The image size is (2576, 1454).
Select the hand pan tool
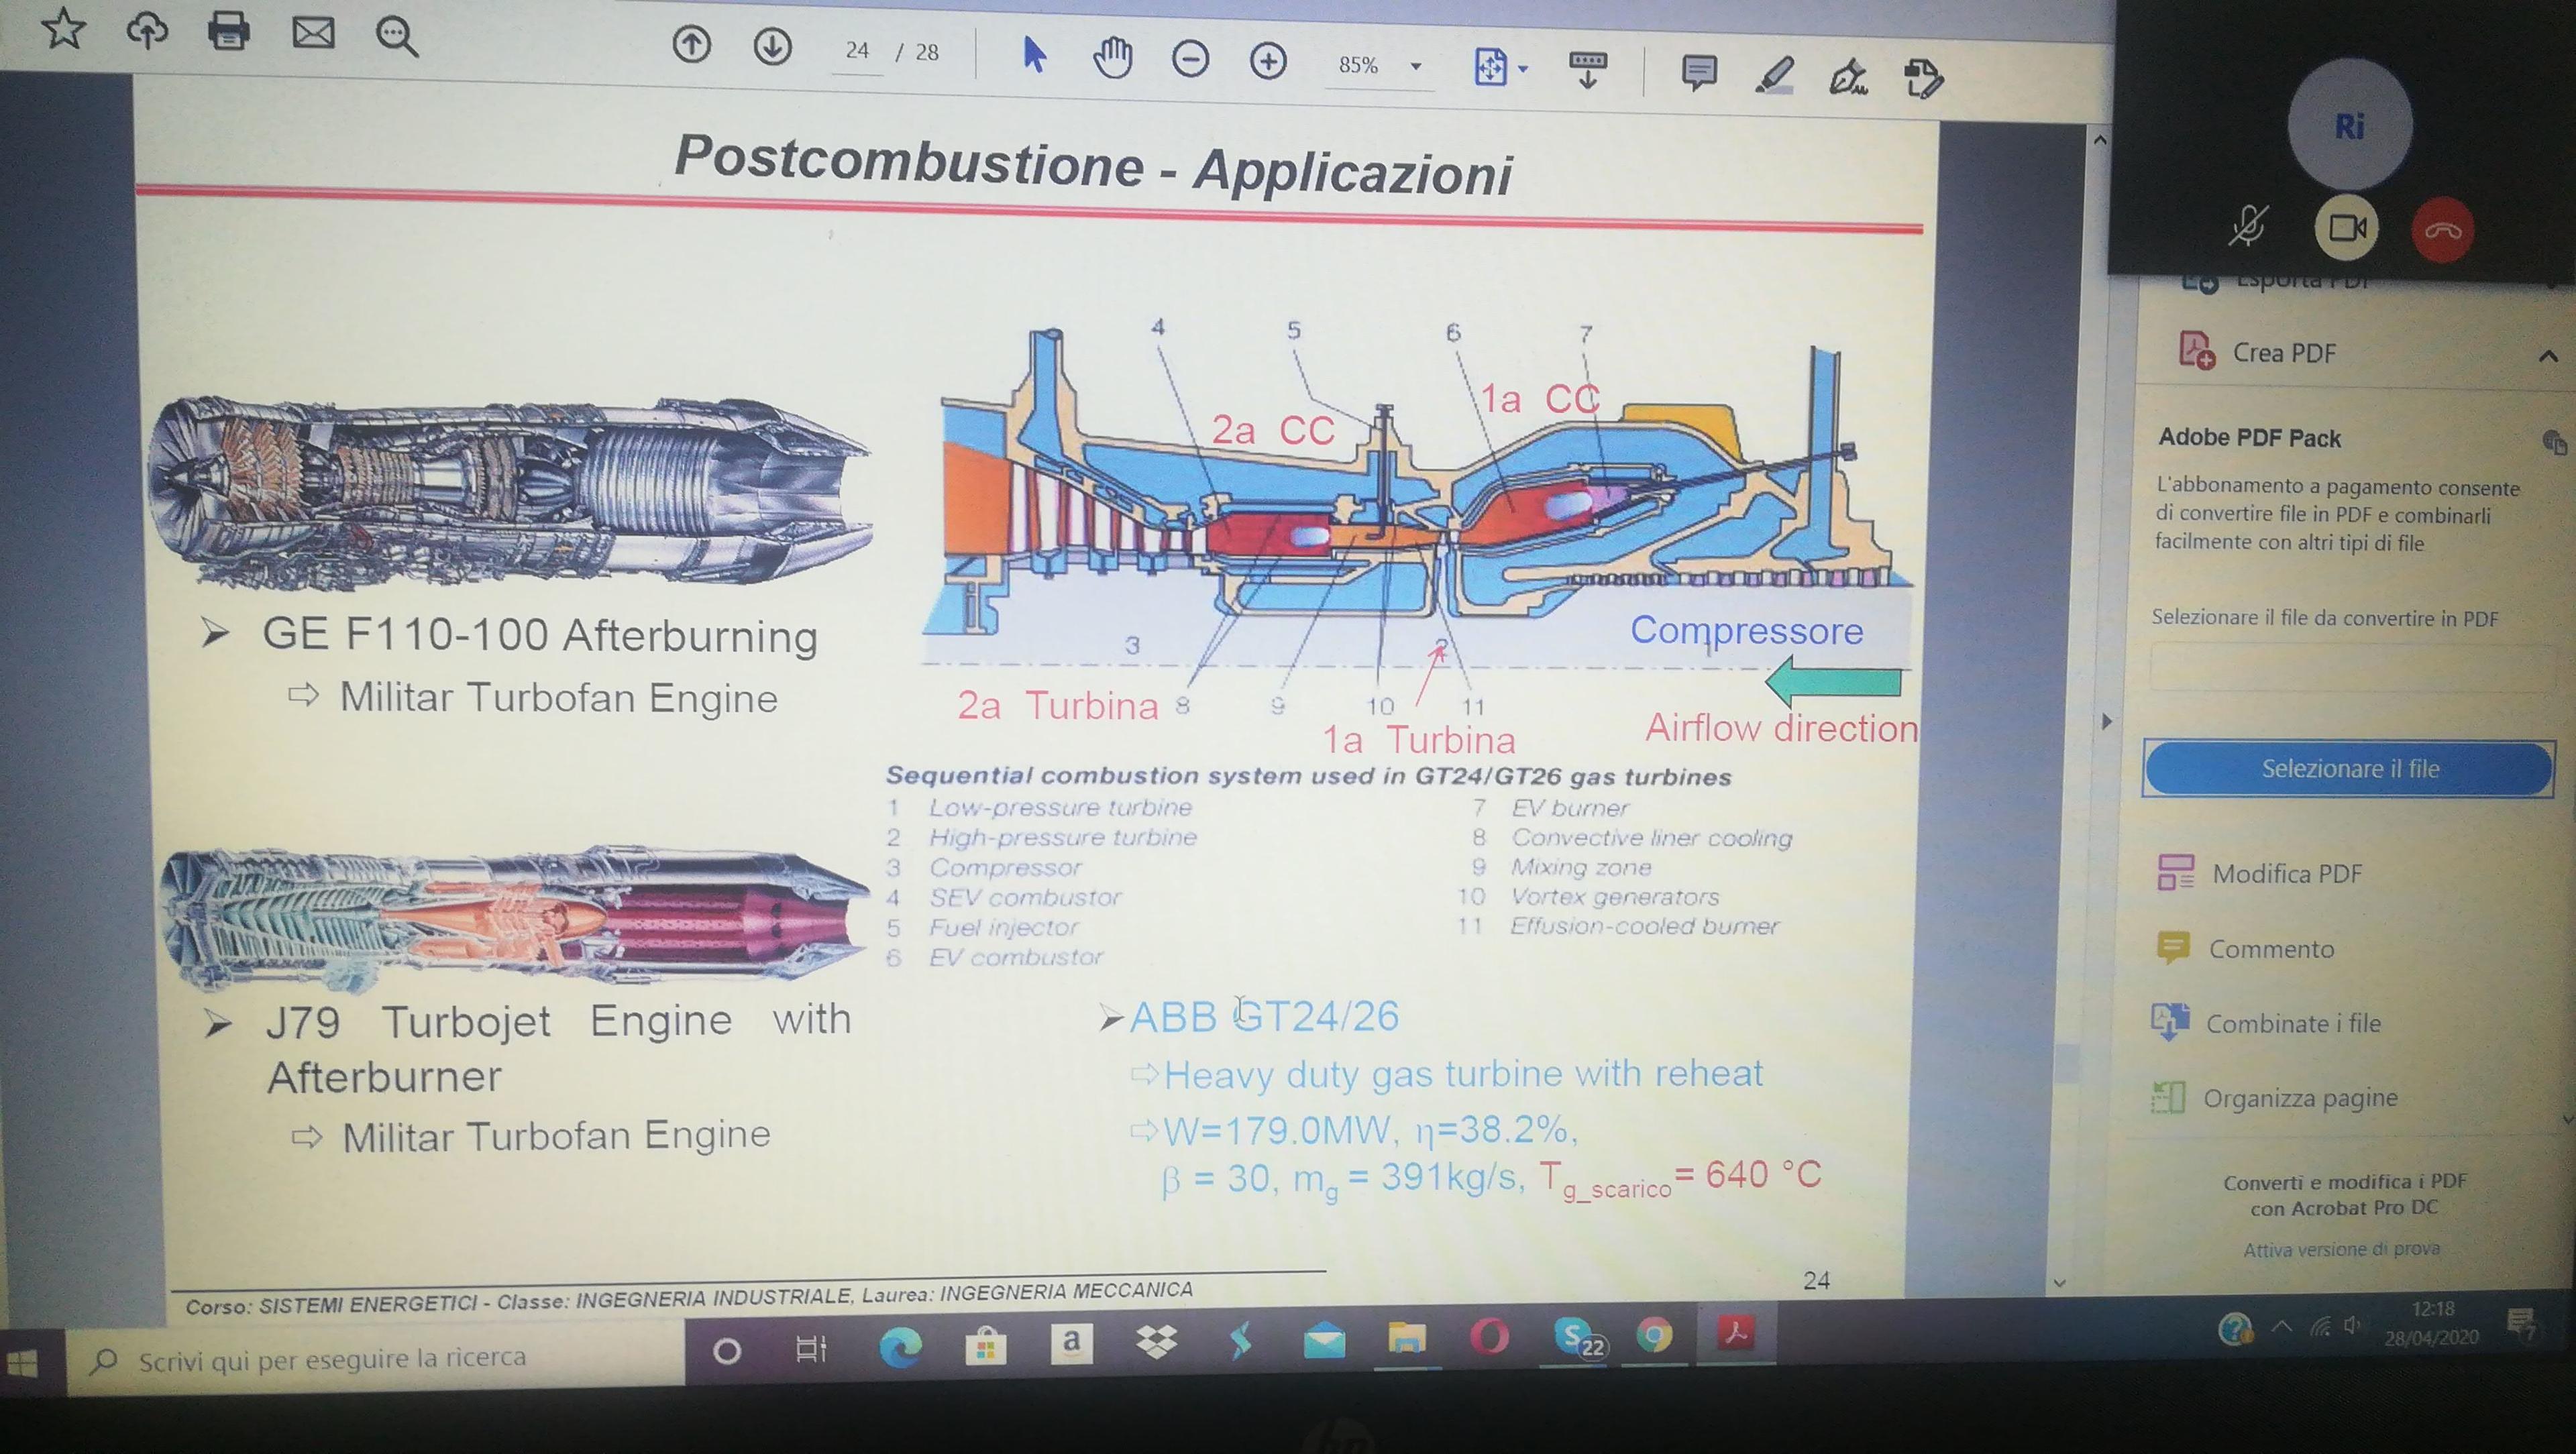tap(1112, 58)
